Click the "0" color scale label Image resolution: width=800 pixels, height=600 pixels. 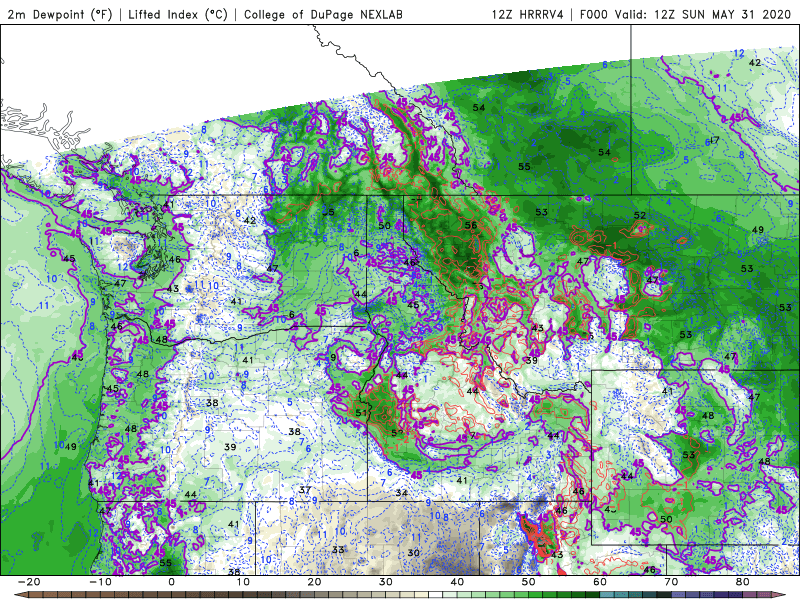pos(171,582)
